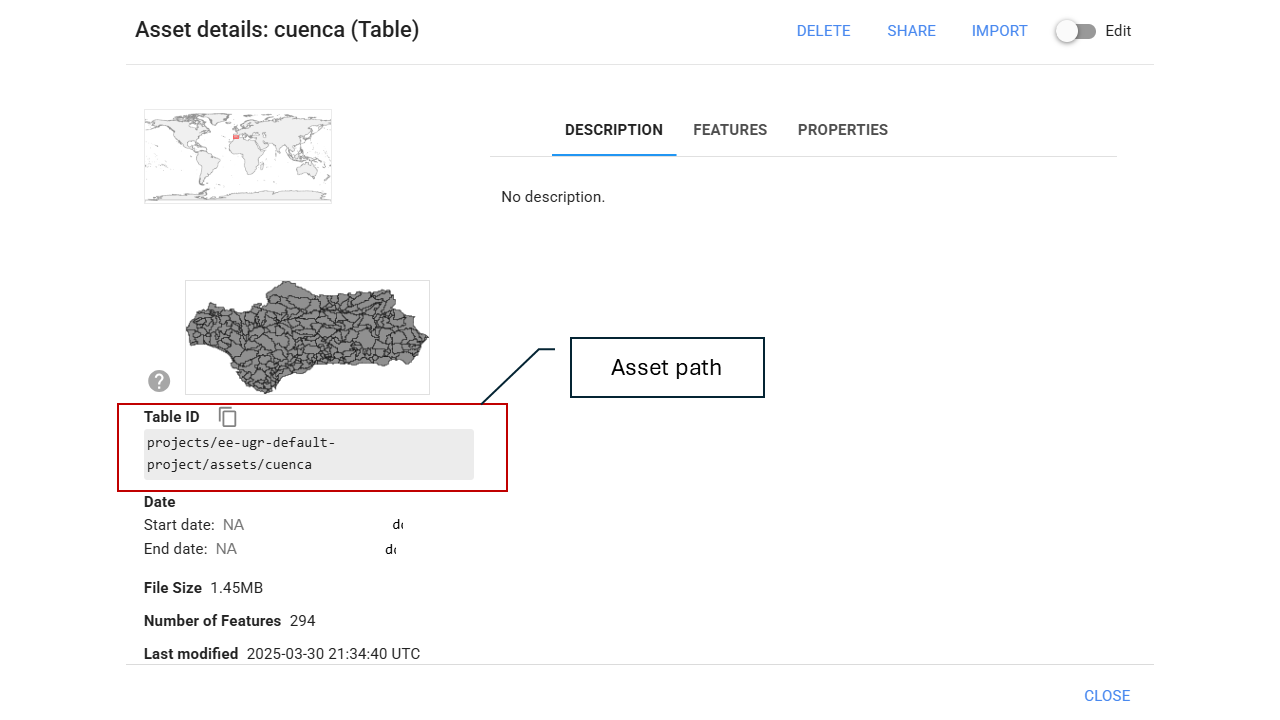Image resolution: width=1280 pixels, height=720 pixels.
Task: Click the Asset path callout box
Action: [667, 367]
